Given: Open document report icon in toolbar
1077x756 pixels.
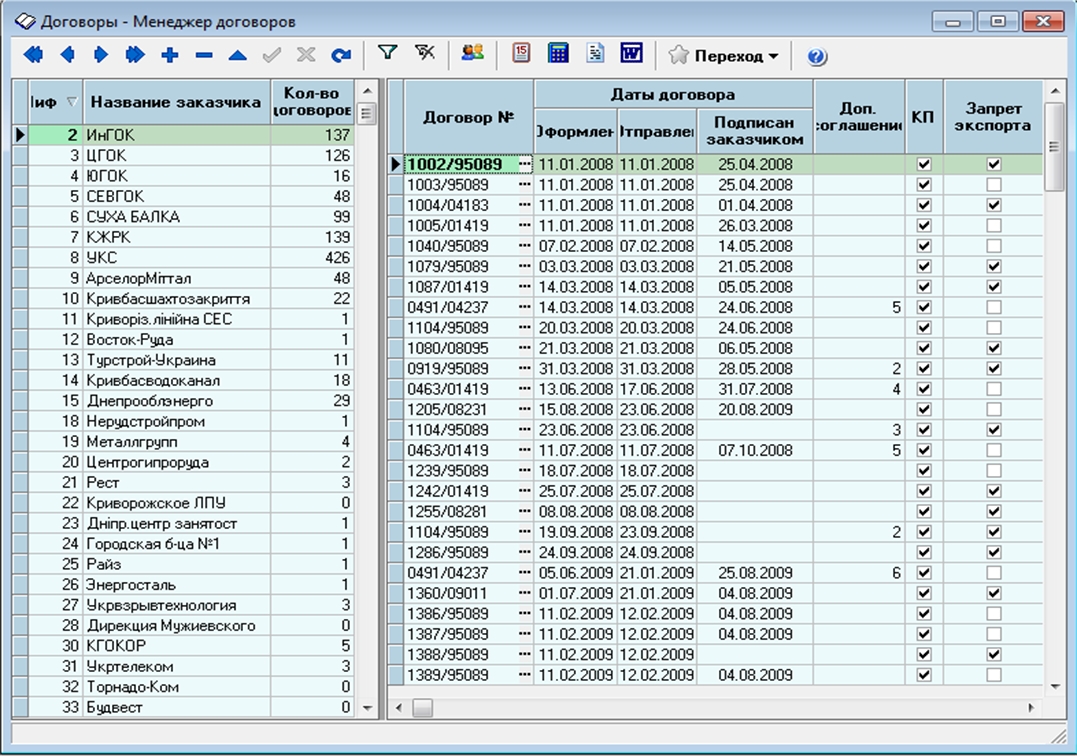Looking at the screenshot, I should coord(595,53).
